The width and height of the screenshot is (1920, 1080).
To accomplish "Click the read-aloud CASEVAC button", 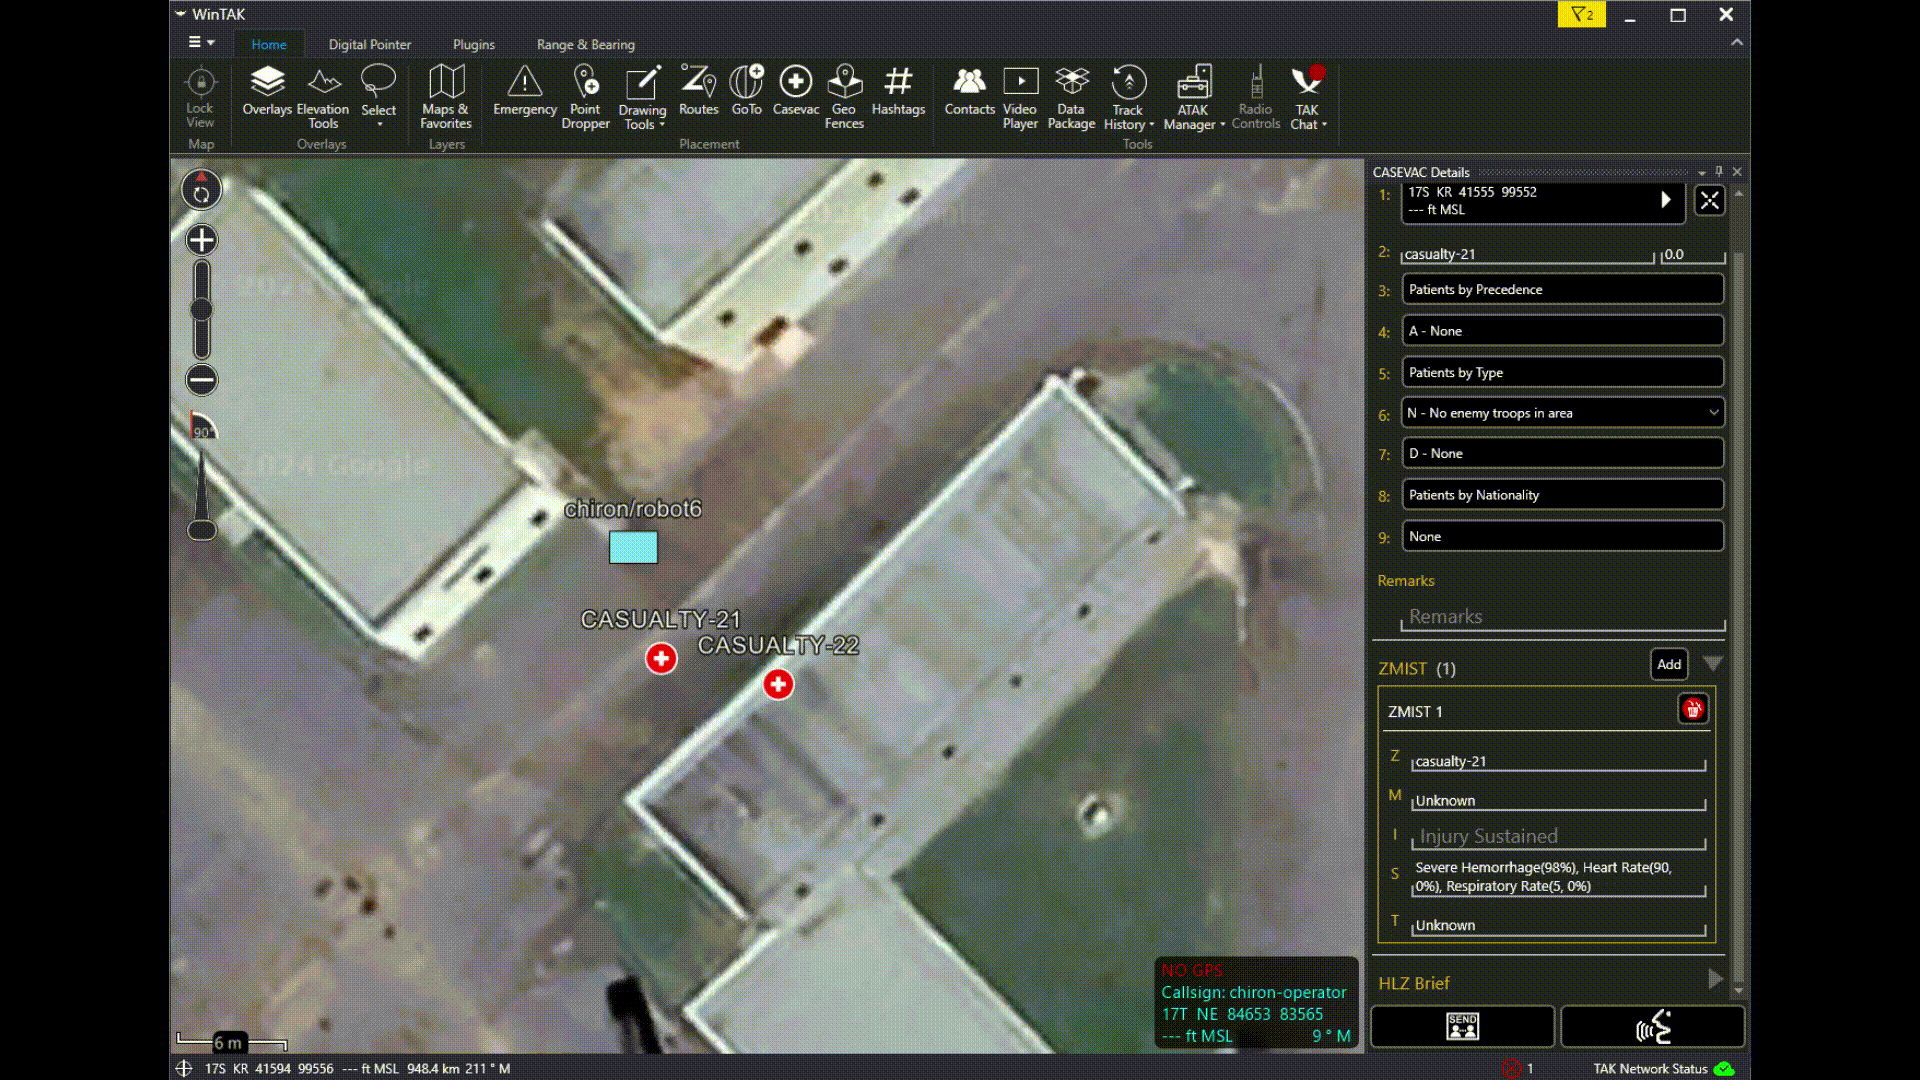I will point(1653,1026).
